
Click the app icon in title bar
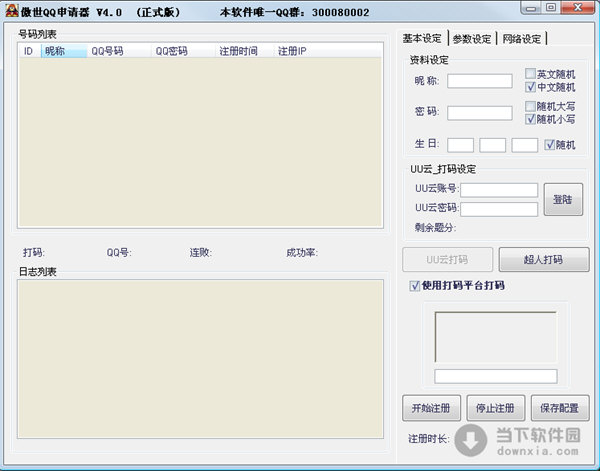point(11,11)
